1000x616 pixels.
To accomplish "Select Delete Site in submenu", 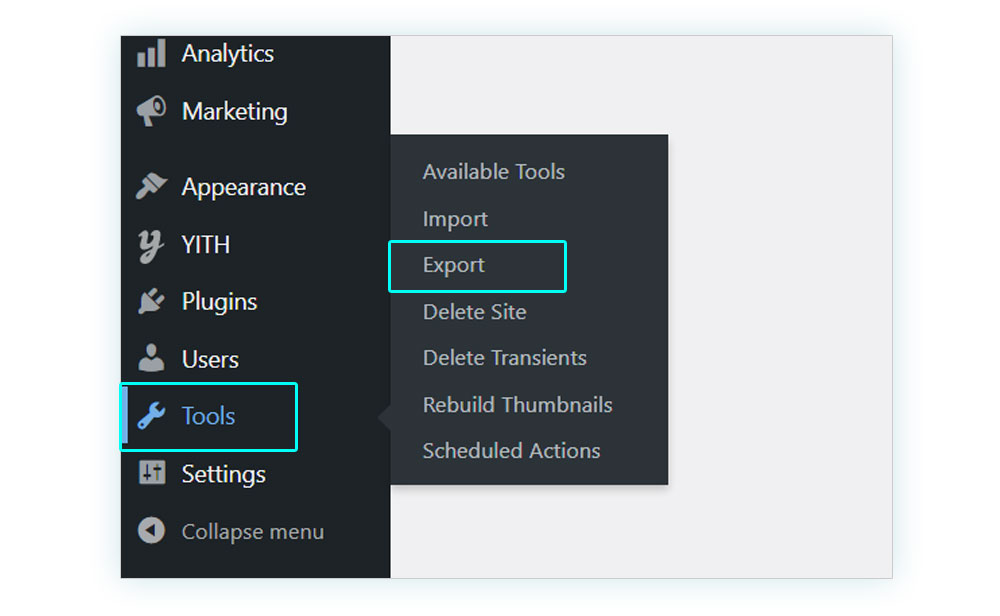I will (x=474, y=312).
